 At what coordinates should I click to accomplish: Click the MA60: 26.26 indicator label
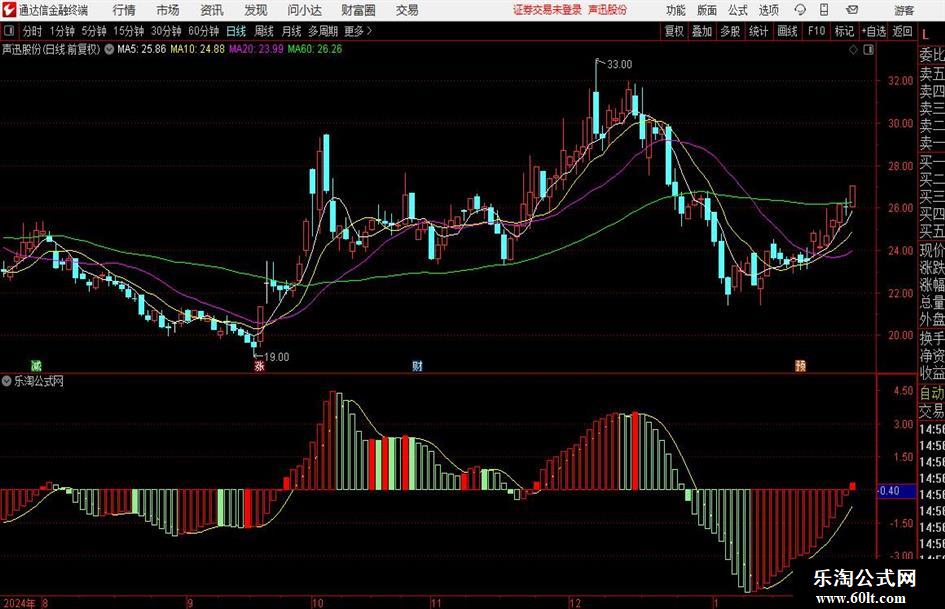tap(315, 49)
